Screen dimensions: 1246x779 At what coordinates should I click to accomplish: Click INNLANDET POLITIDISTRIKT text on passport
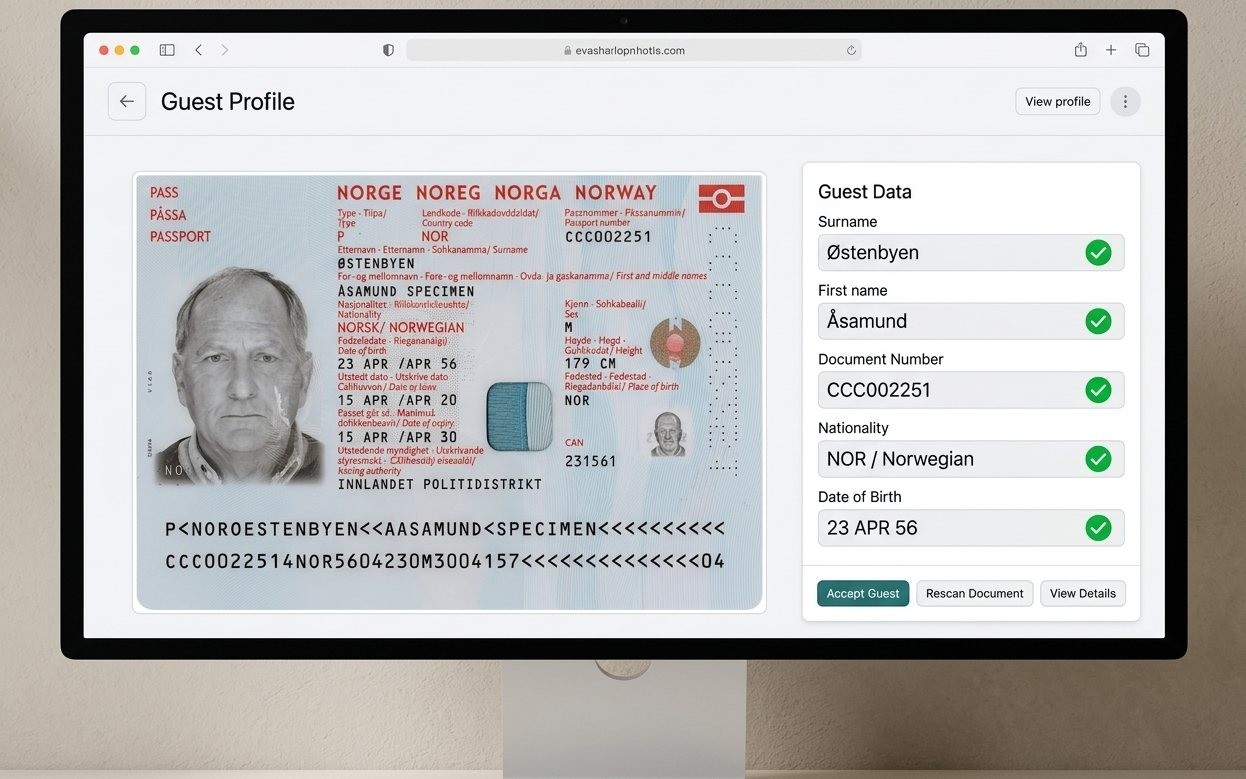click(440, 484)
